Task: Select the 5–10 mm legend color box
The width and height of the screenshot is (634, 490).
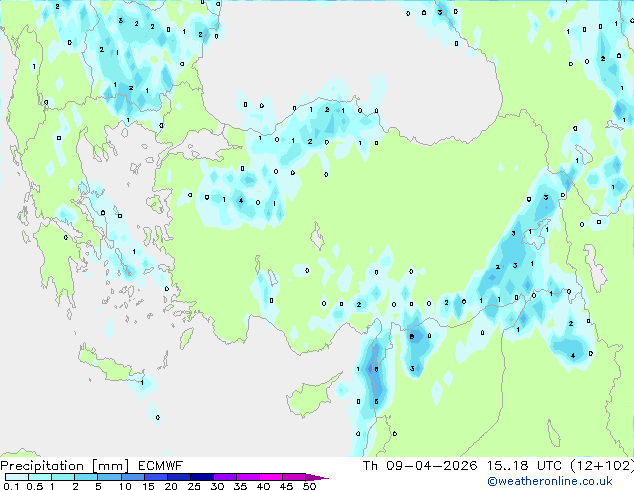Action: tap(109, 477)
